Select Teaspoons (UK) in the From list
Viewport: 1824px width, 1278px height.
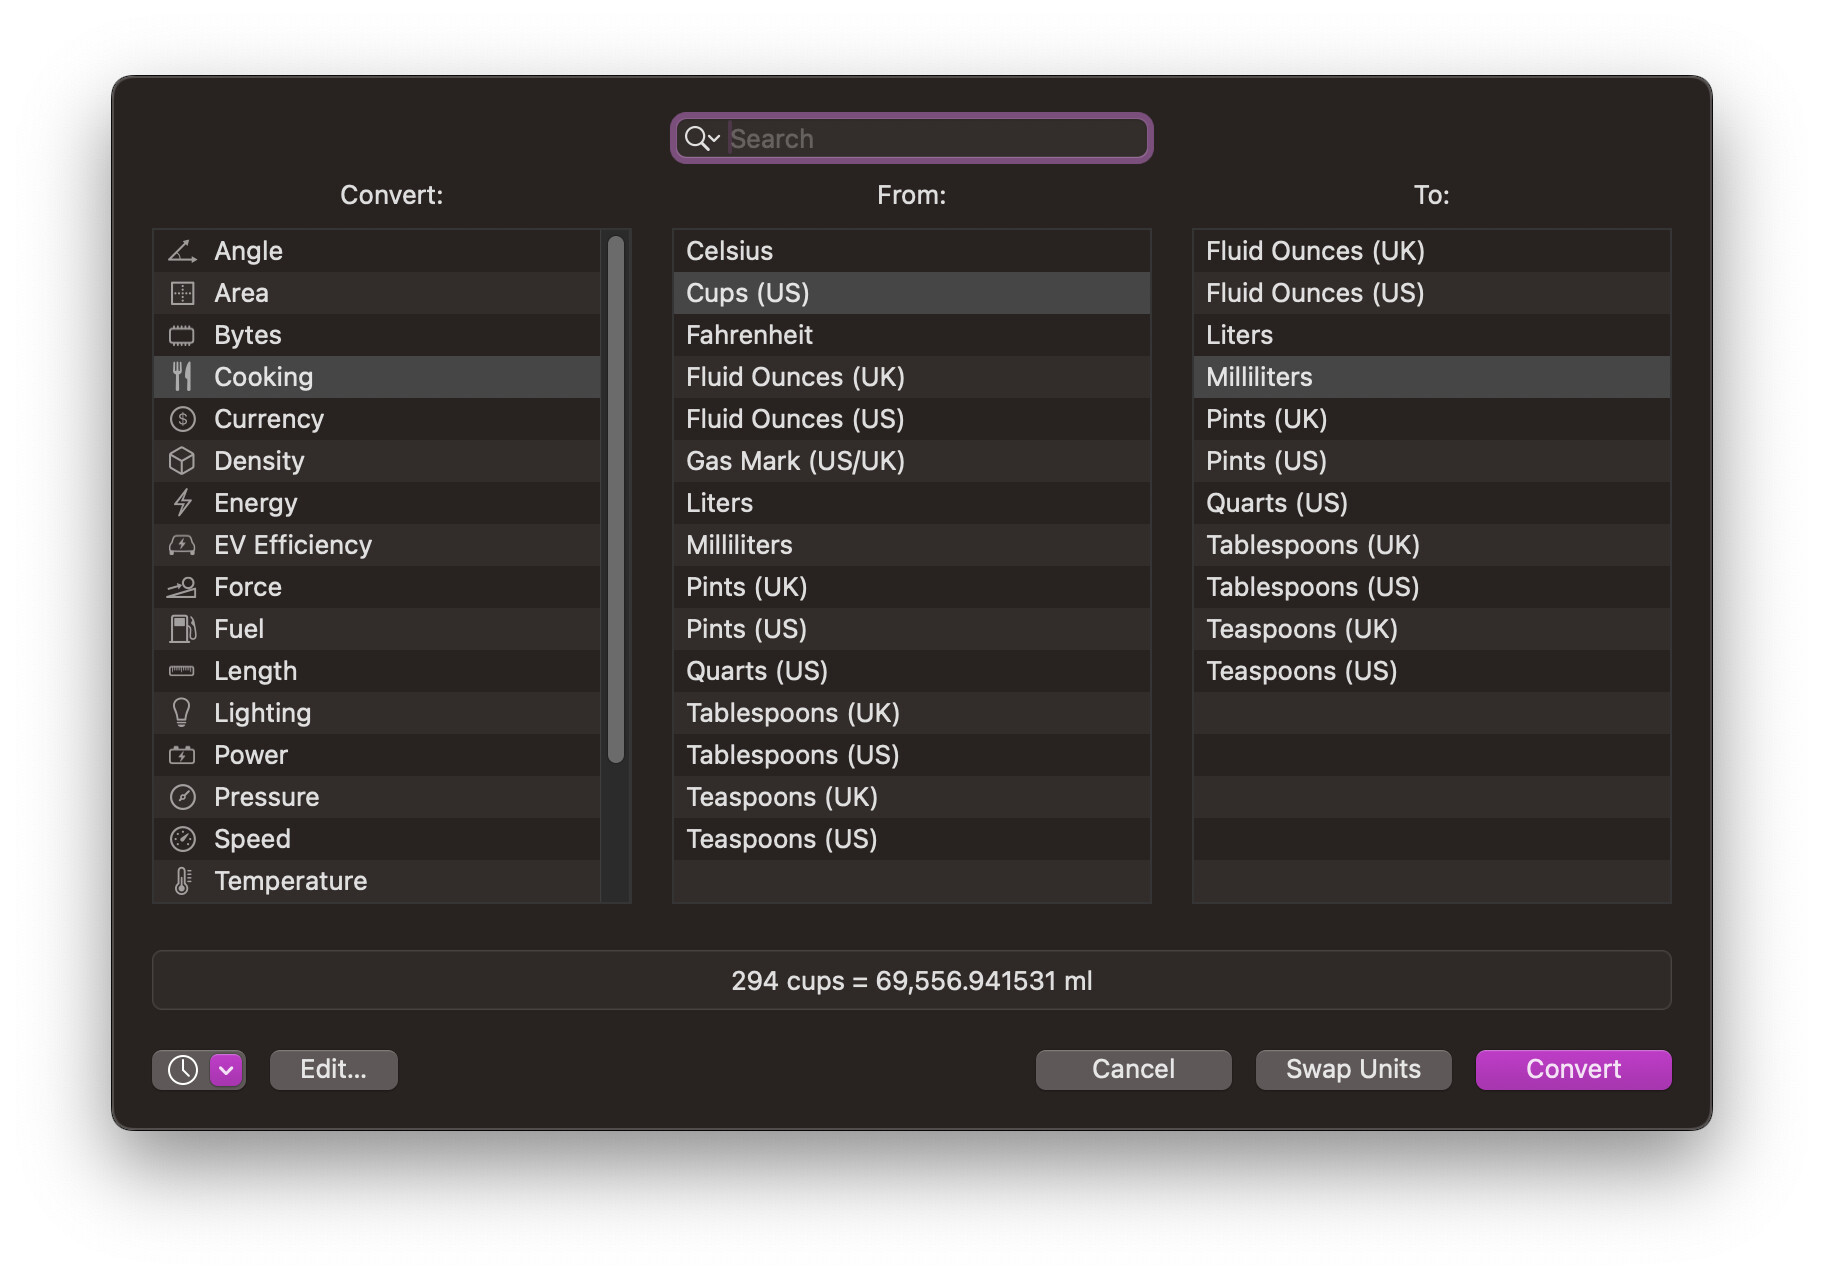[912, 797]
